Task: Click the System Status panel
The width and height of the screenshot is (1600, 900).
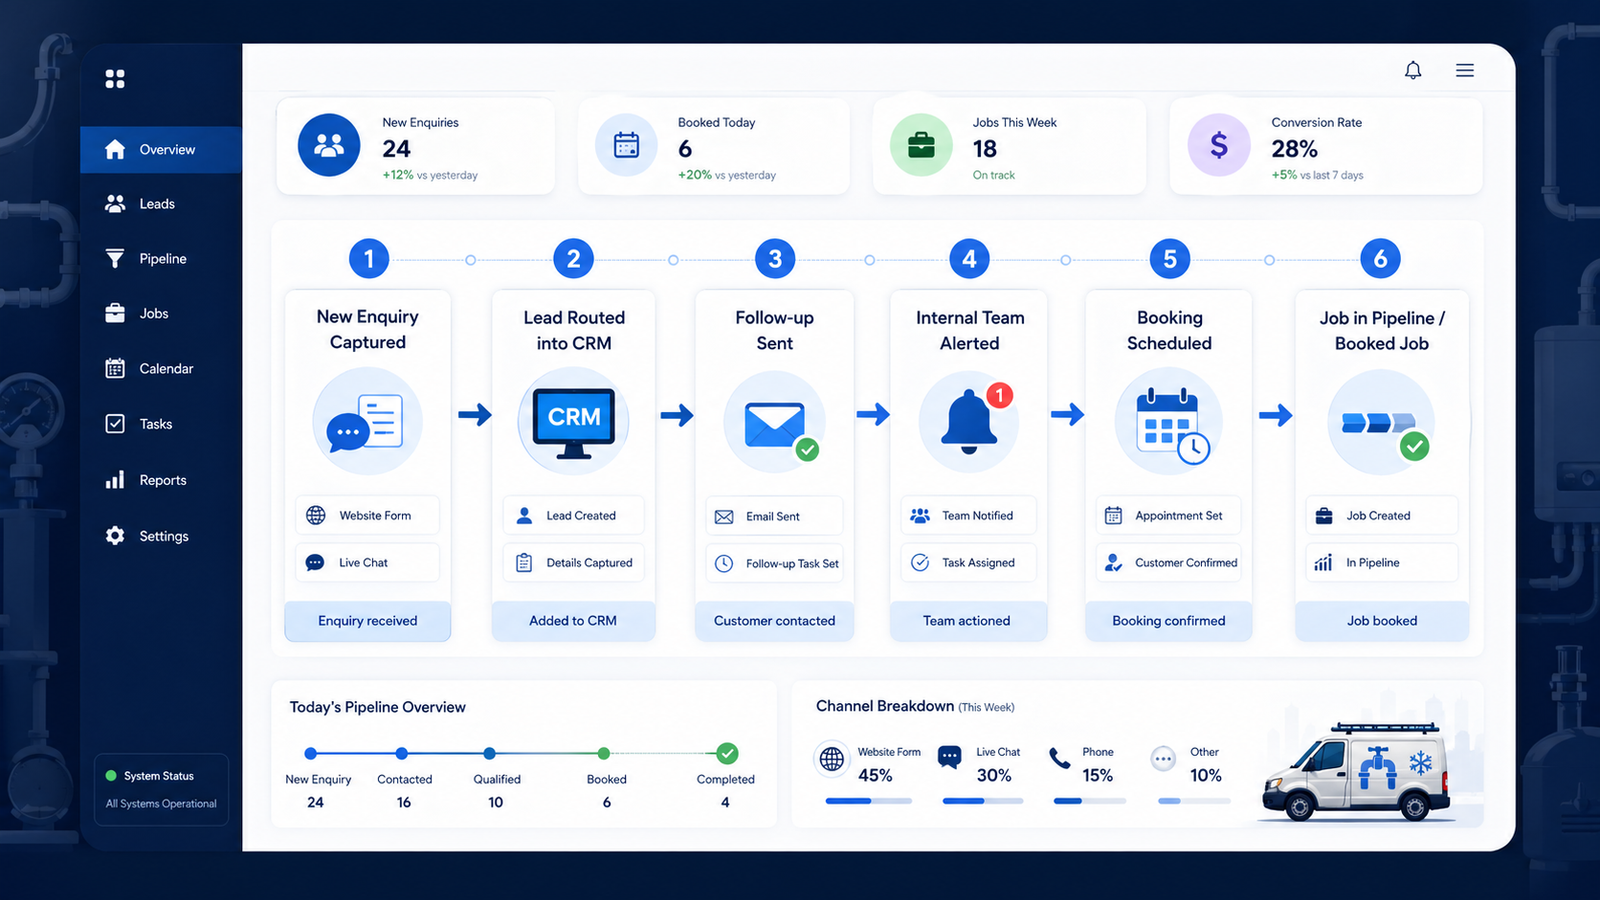Action: [x=161, y=790]
